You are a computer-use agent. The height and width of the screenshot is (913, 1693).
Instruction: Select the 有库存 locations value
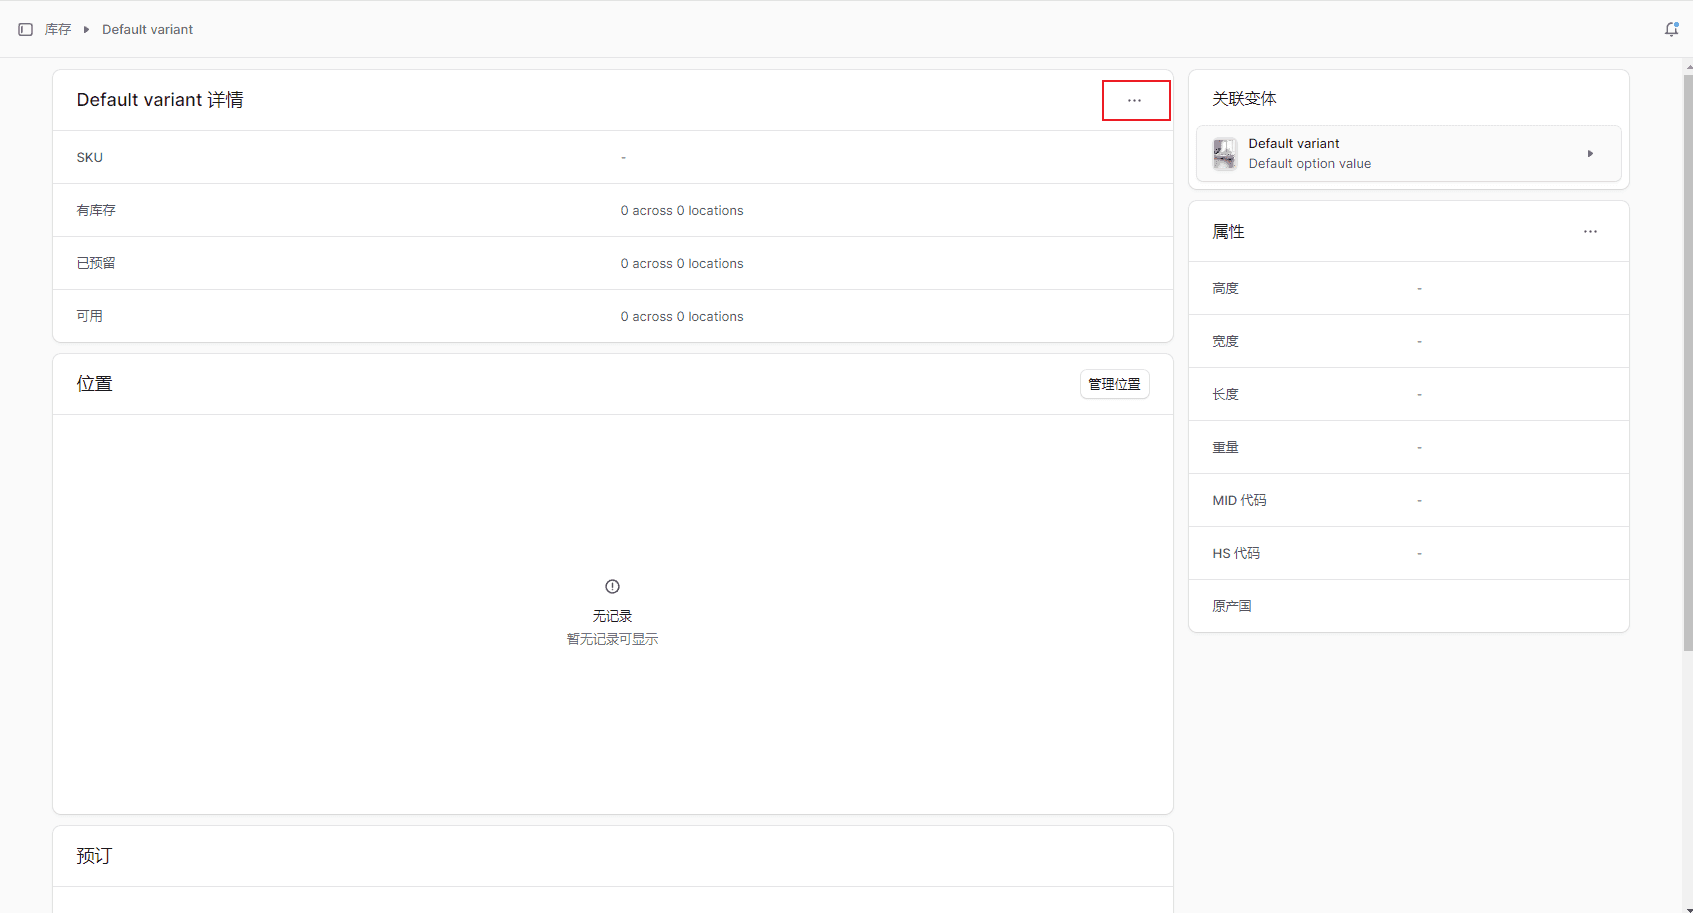(x=682, y=211)
